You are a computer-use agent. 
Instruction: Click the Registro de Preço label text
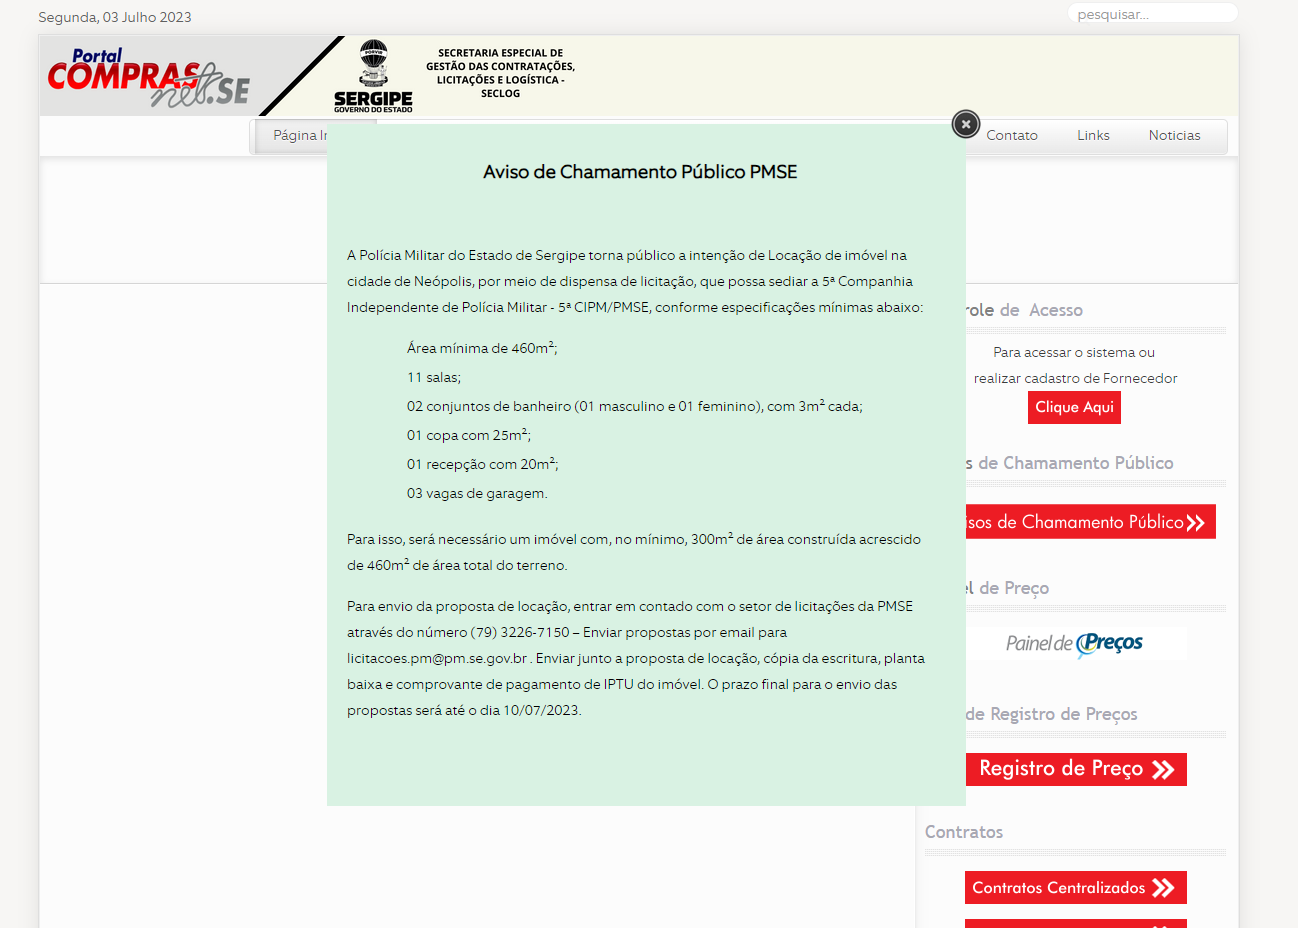[1060, 769]
